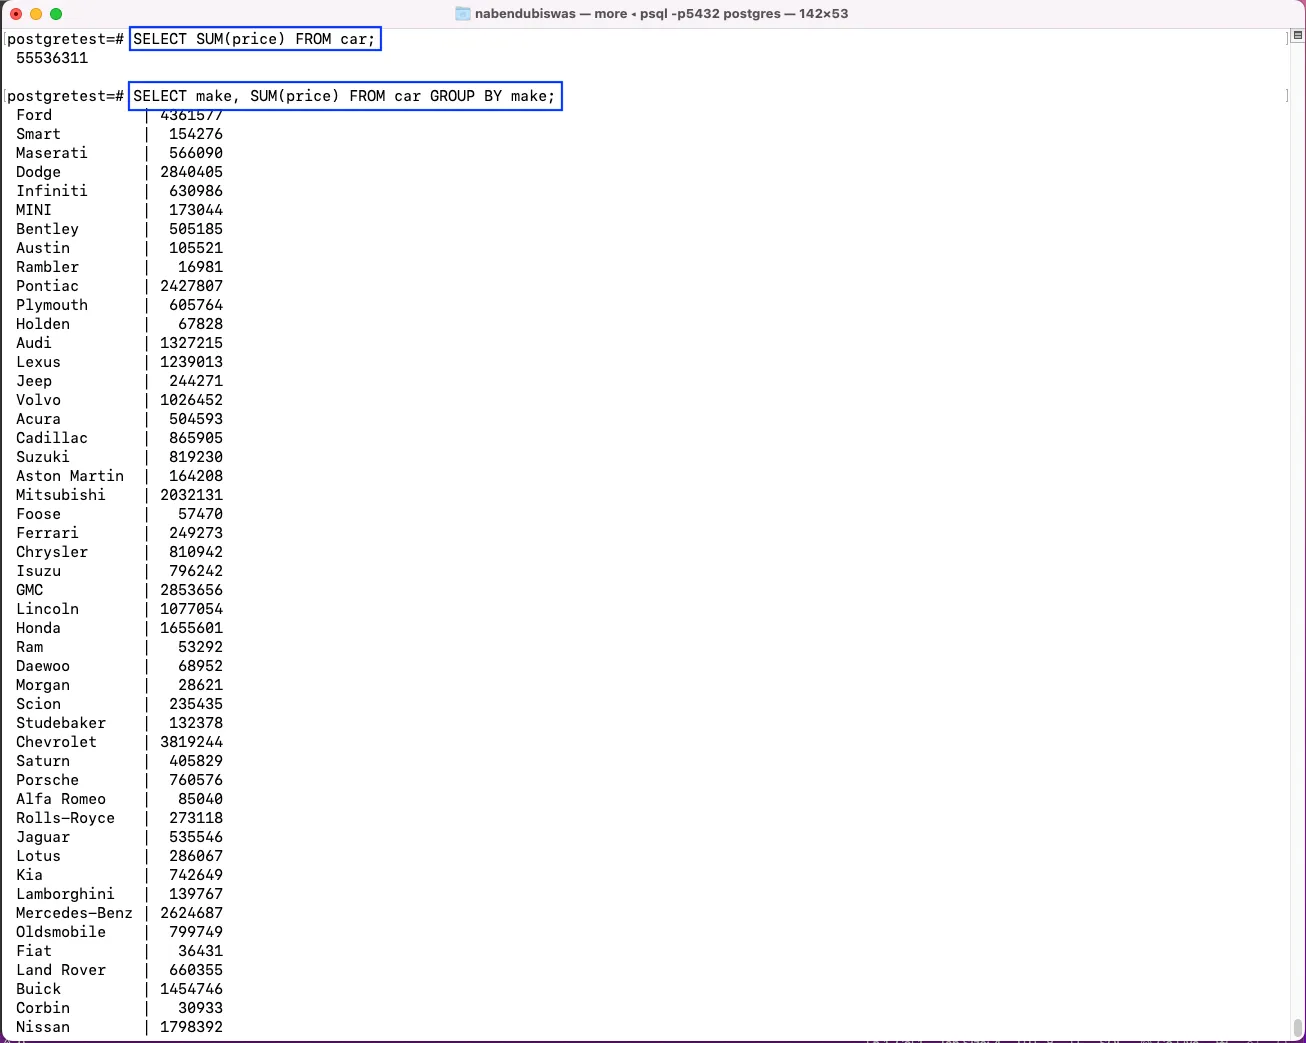Select the 'Smart' make row

coord(119,134)
